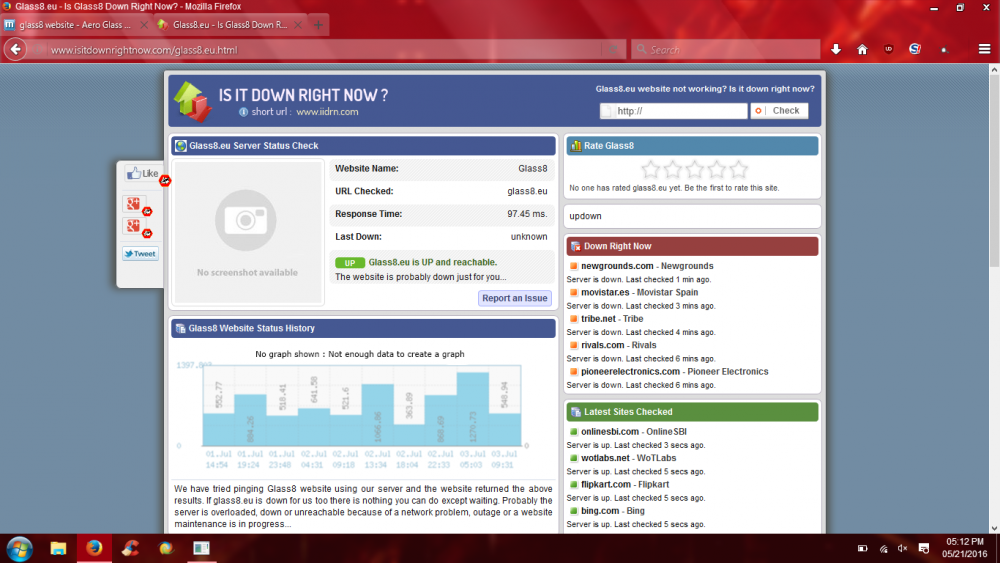This screenshot has width=1000, height=563.
Task: Rate Glass8 with the fifth star
Action: 739,170
